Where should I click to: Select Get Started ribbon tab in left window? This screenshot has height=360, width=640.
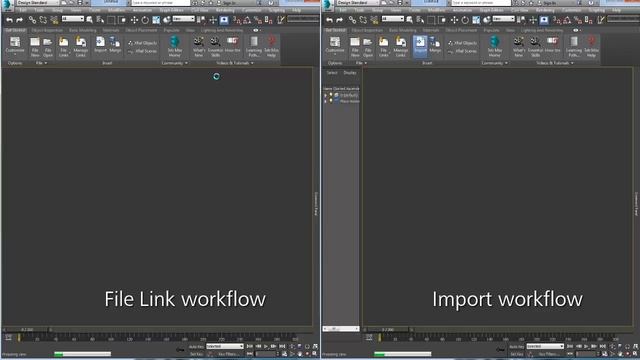click(x=16, y=30)
